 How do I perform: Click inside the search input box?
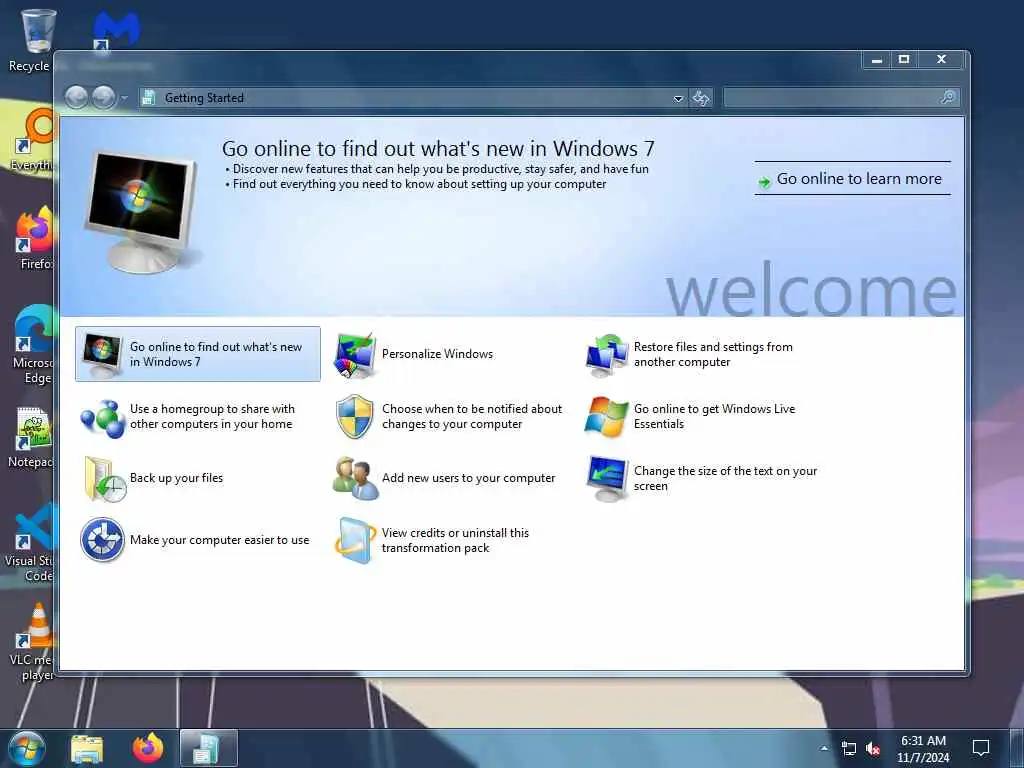tap(833, 98)
